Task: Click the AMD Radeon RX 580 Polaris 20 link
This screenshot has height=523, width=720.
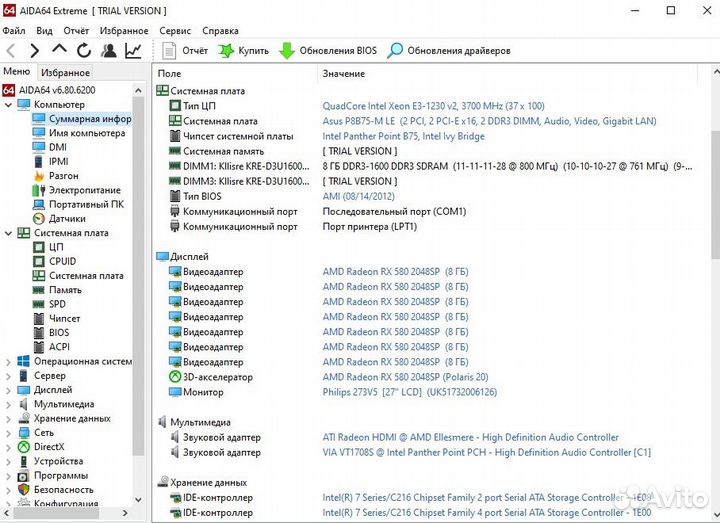Action: pos(405,377)
